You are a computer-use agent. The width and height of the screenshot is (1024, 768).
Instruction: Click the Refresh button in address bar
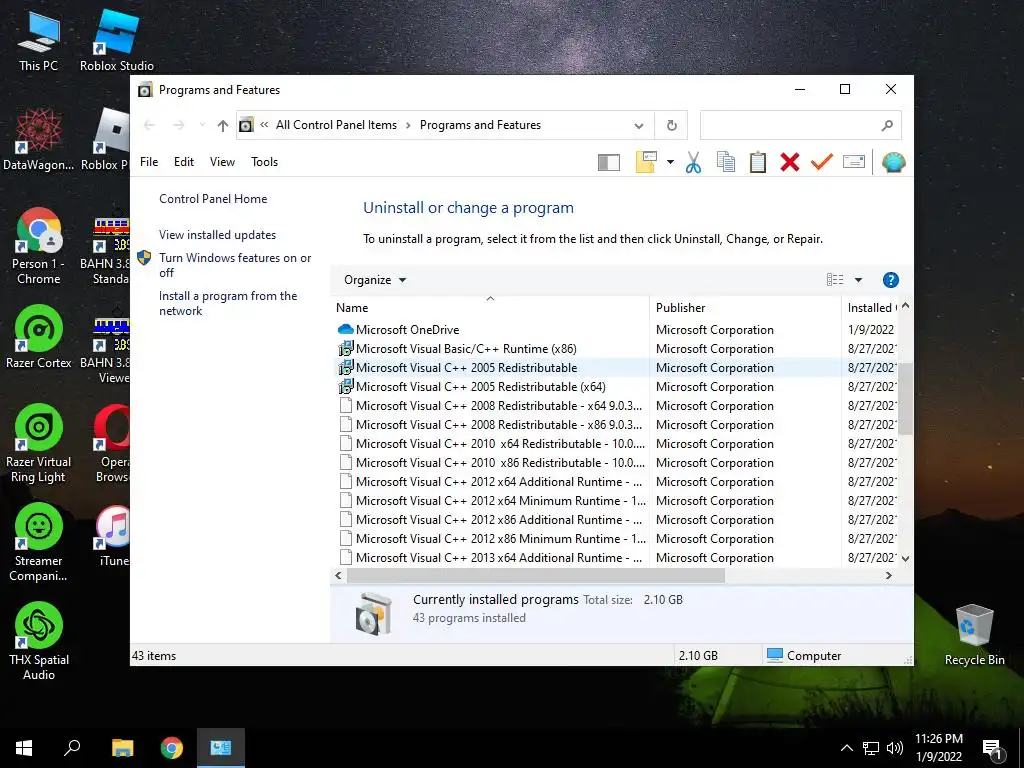(671, 125)
